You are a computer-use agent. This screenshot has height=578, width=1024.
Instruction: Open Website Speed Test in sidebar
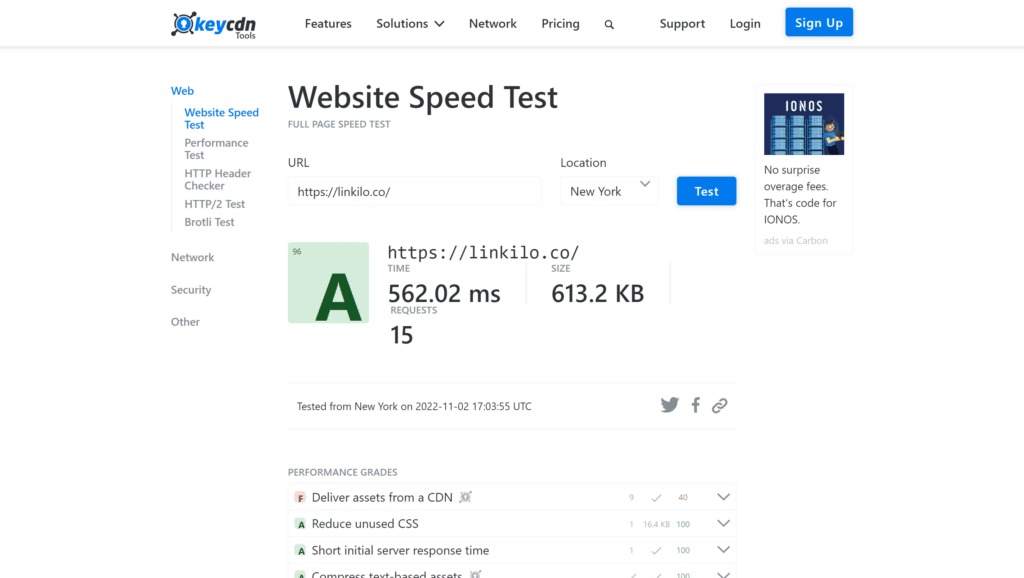click(x=221, y=118)
